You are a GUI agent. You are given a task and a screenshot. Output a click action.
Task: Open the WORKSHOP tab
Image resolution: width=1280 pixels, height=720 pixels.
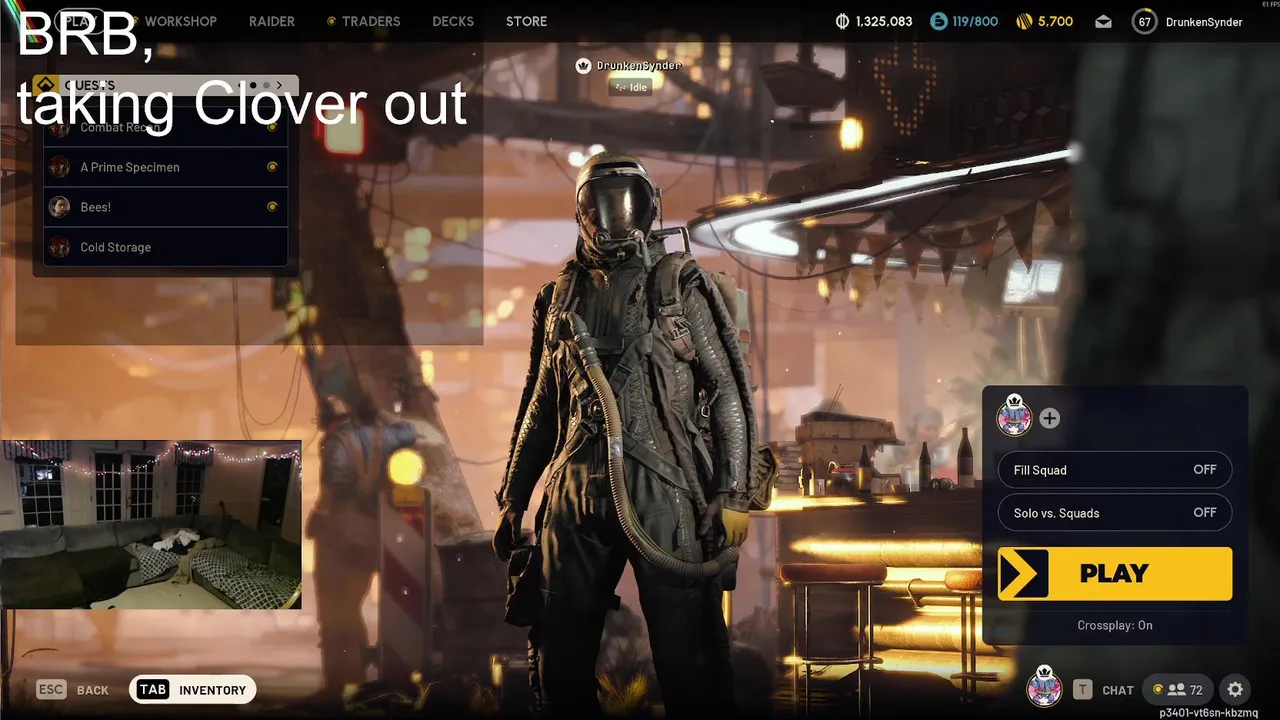[x=180, y=21]
